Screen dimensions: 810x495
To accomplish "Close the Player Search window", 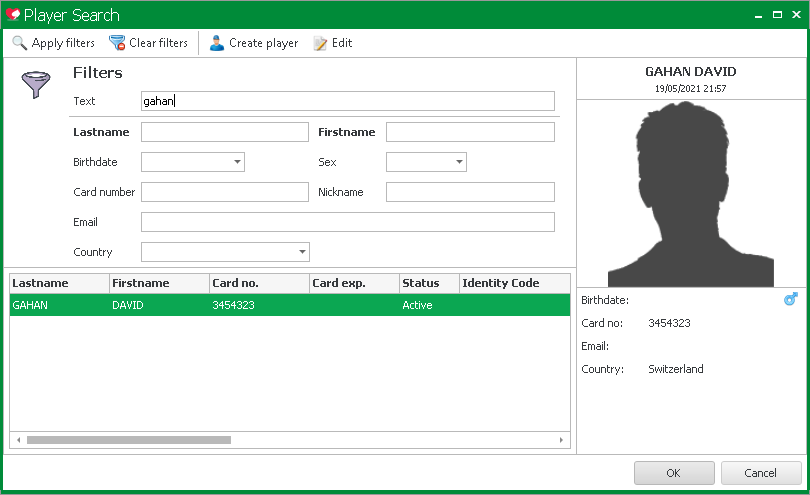I will pos(796,14).
